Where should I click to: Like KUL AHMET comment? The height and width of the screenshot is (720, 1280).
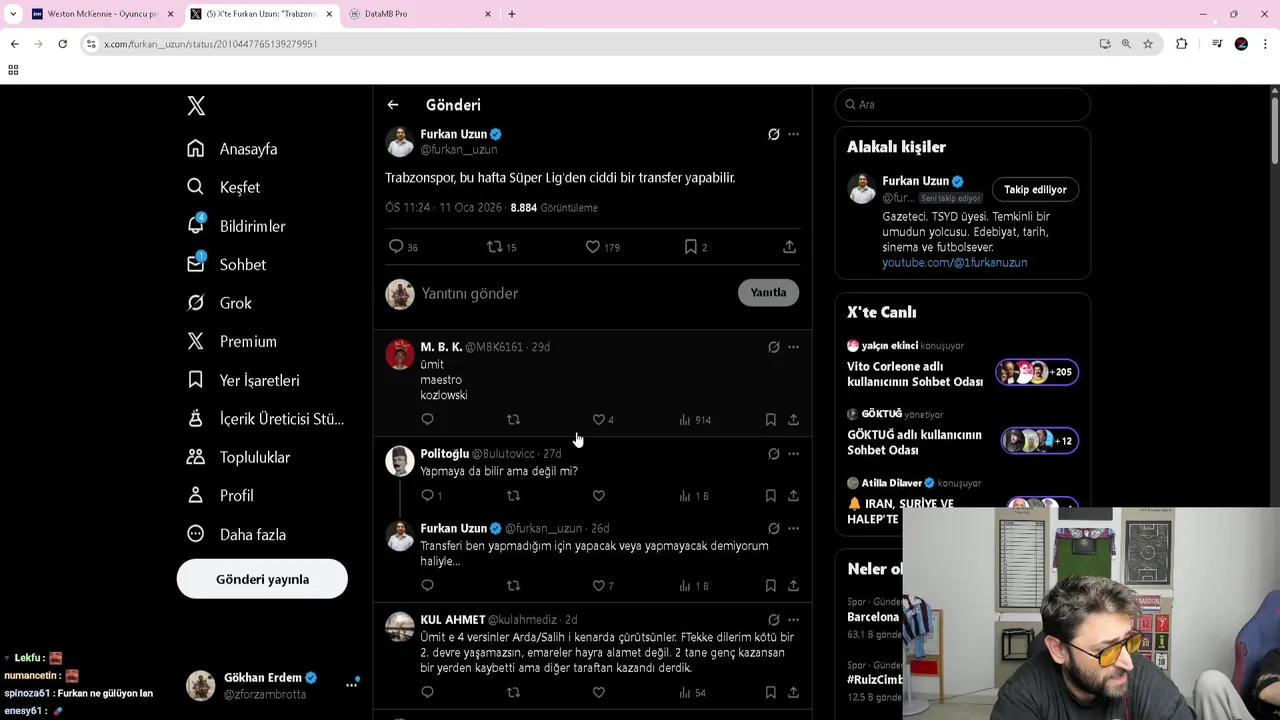point(598,692)
